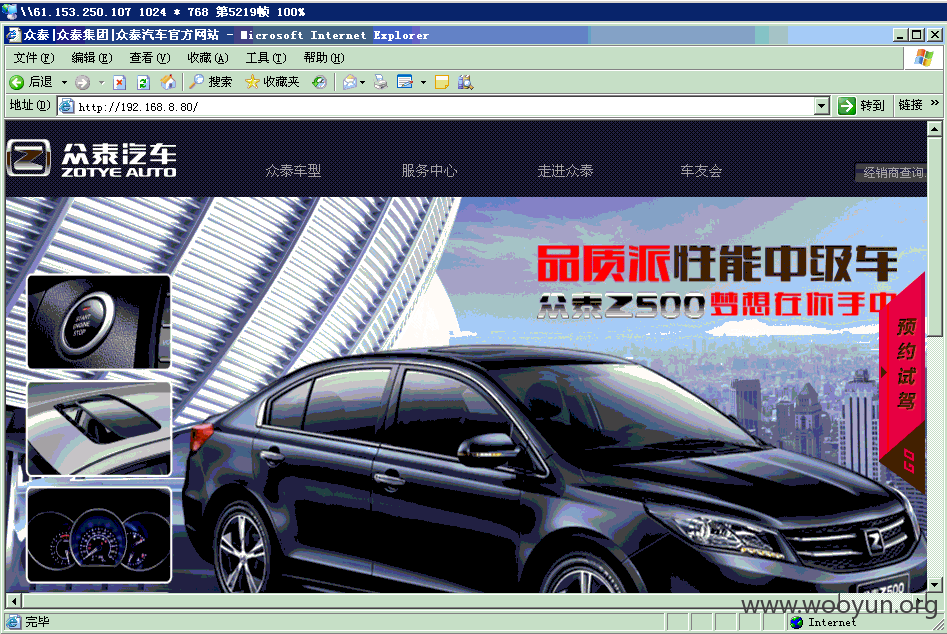Image resolution: width=947 pixels, height=634 pixels.
Task: Click the 众泰Z500 banner text
Action: 621,306
